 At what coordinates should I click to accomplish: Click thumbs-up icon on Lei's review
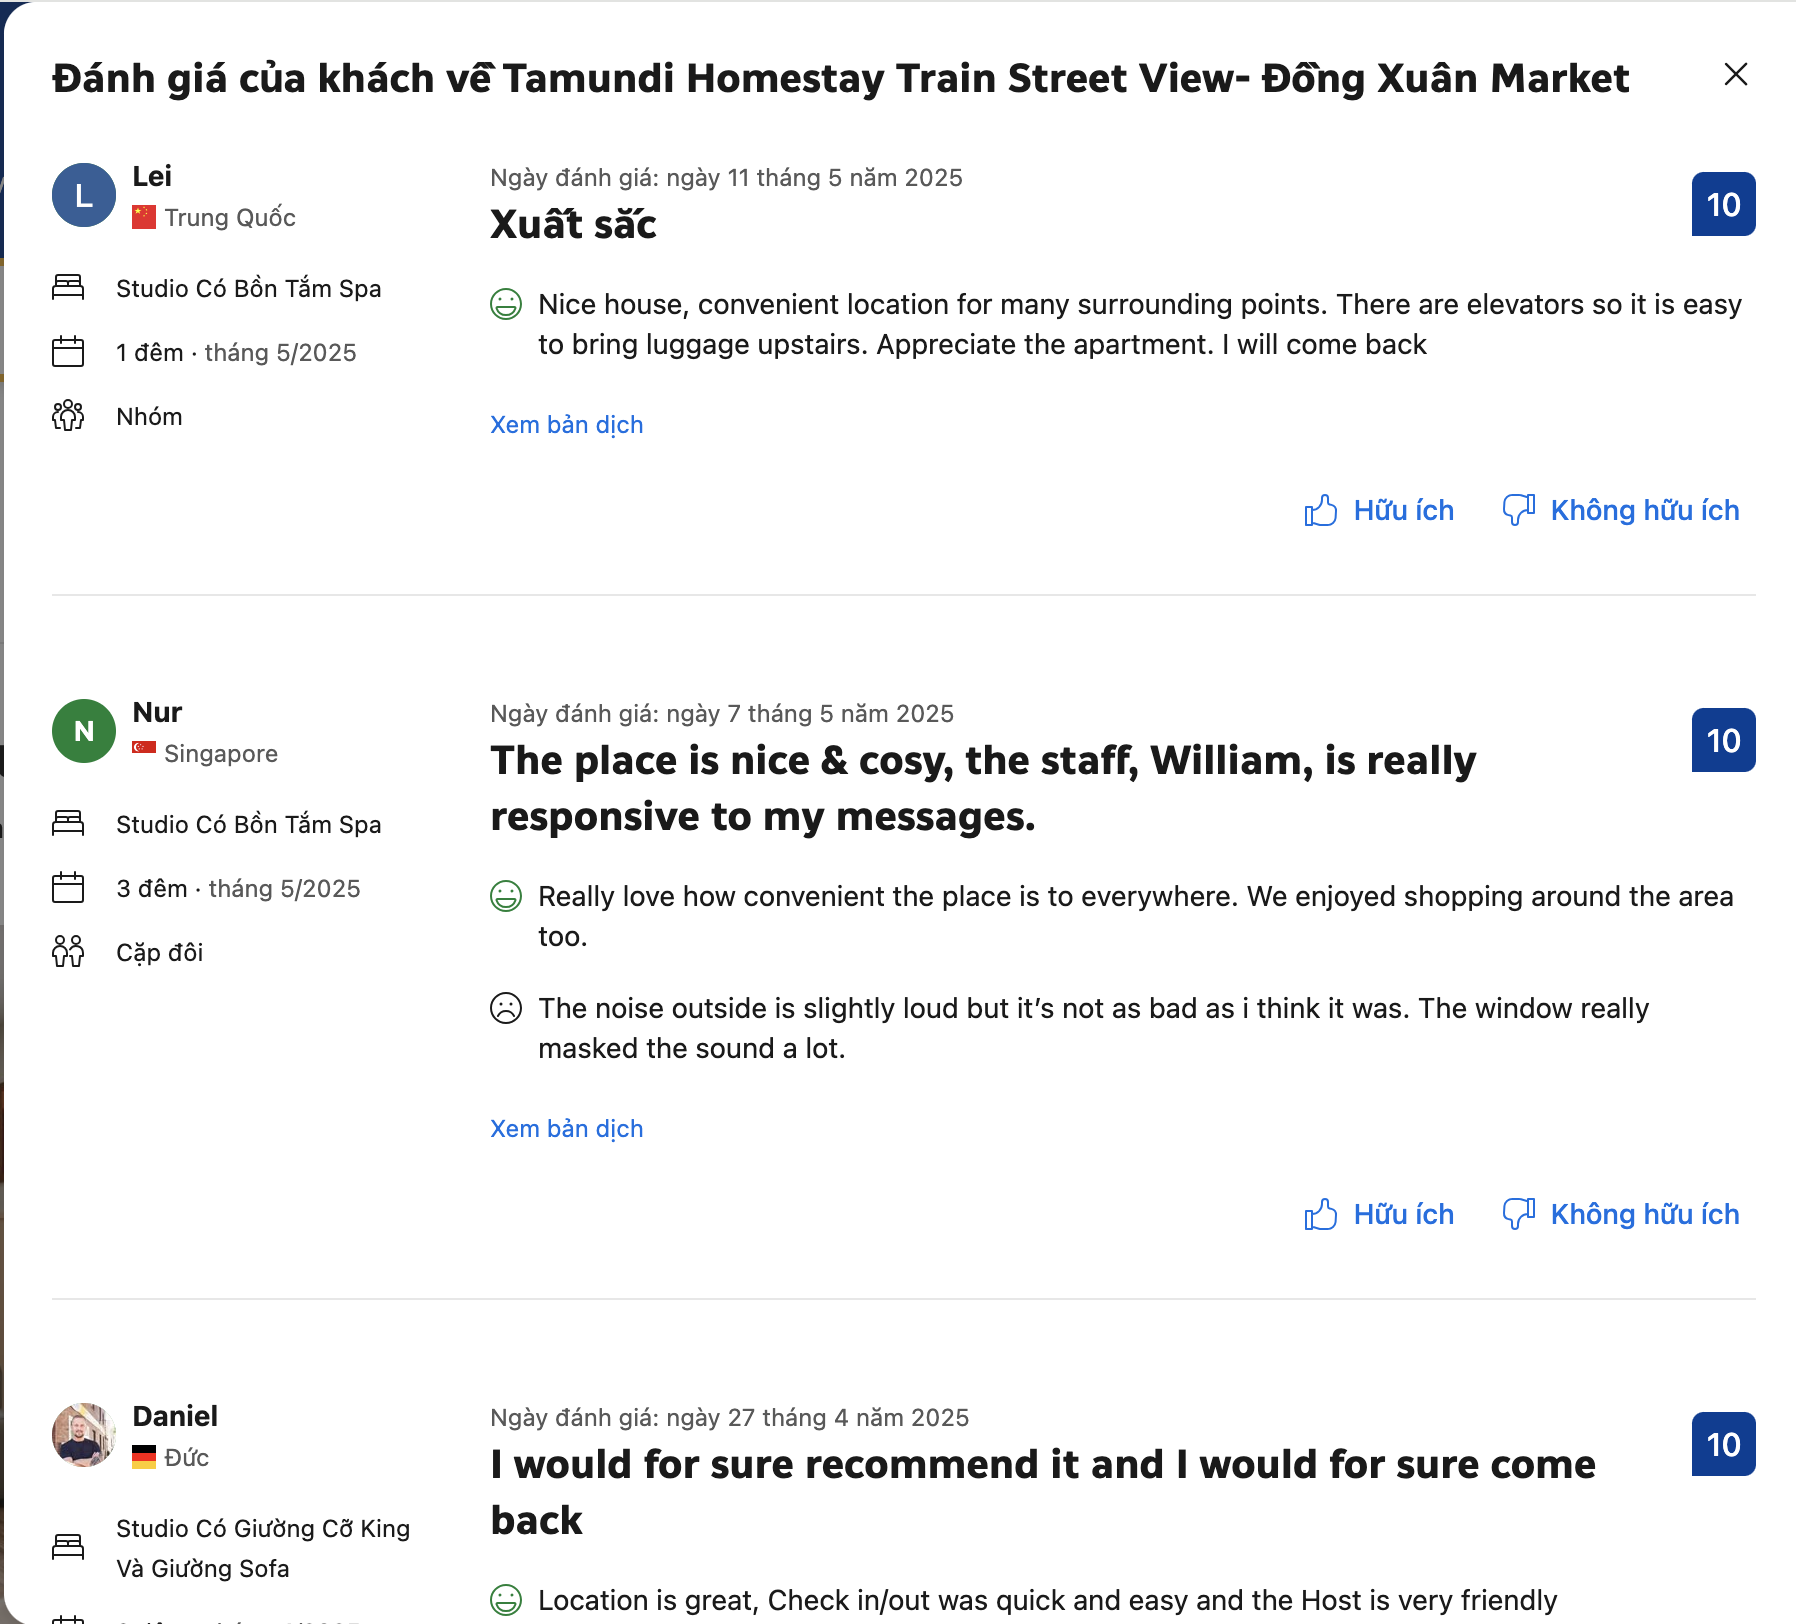tap(1320, 511)
